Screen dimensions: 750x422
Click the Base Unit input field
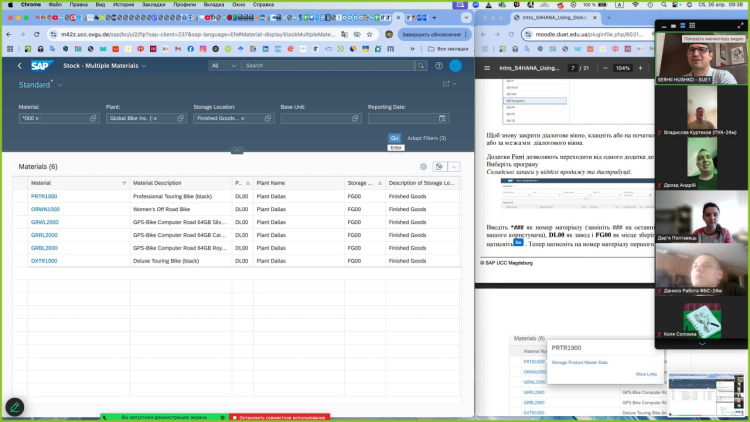316,118
